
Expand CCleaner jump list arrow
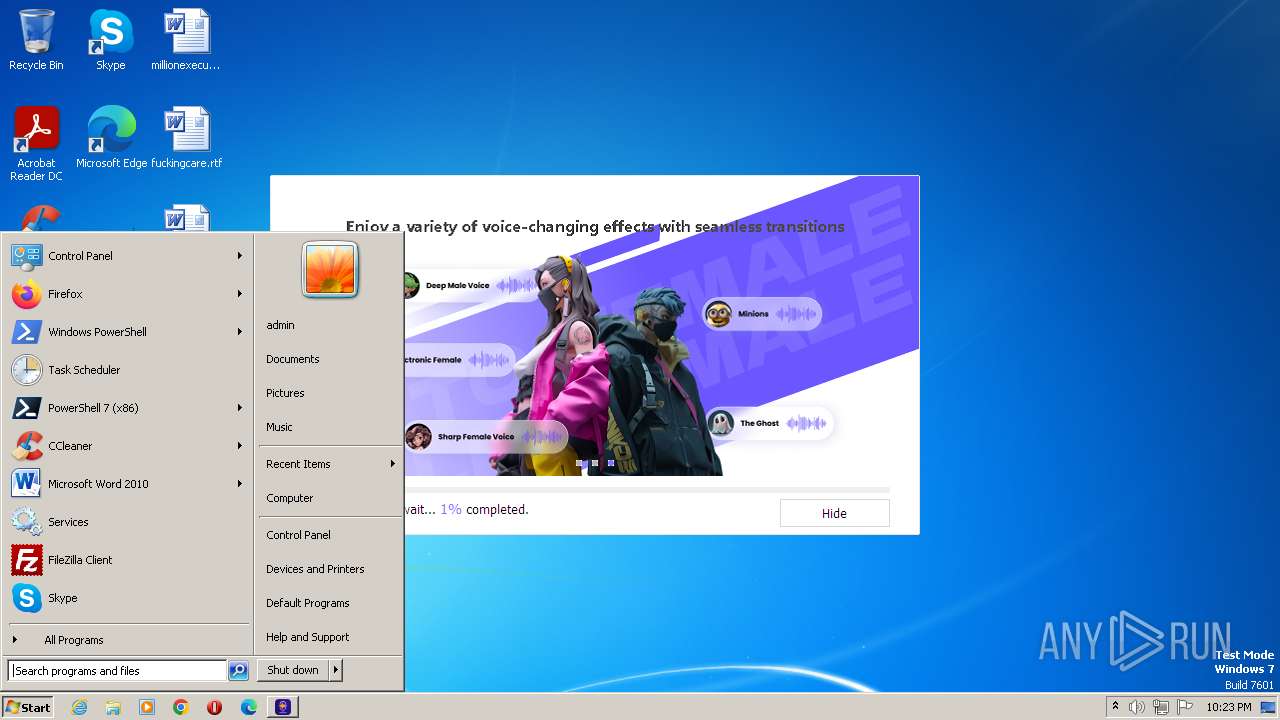point(240,446)
